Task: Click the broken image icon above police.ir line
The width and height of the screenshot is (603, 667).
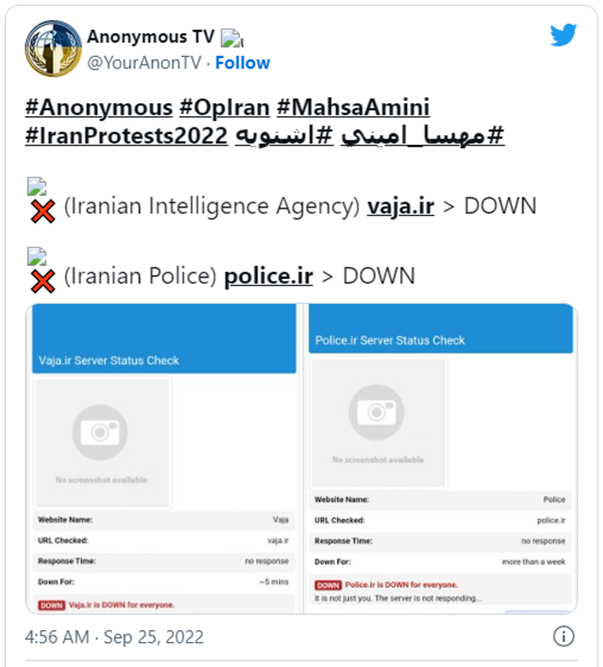Action: 37,256
